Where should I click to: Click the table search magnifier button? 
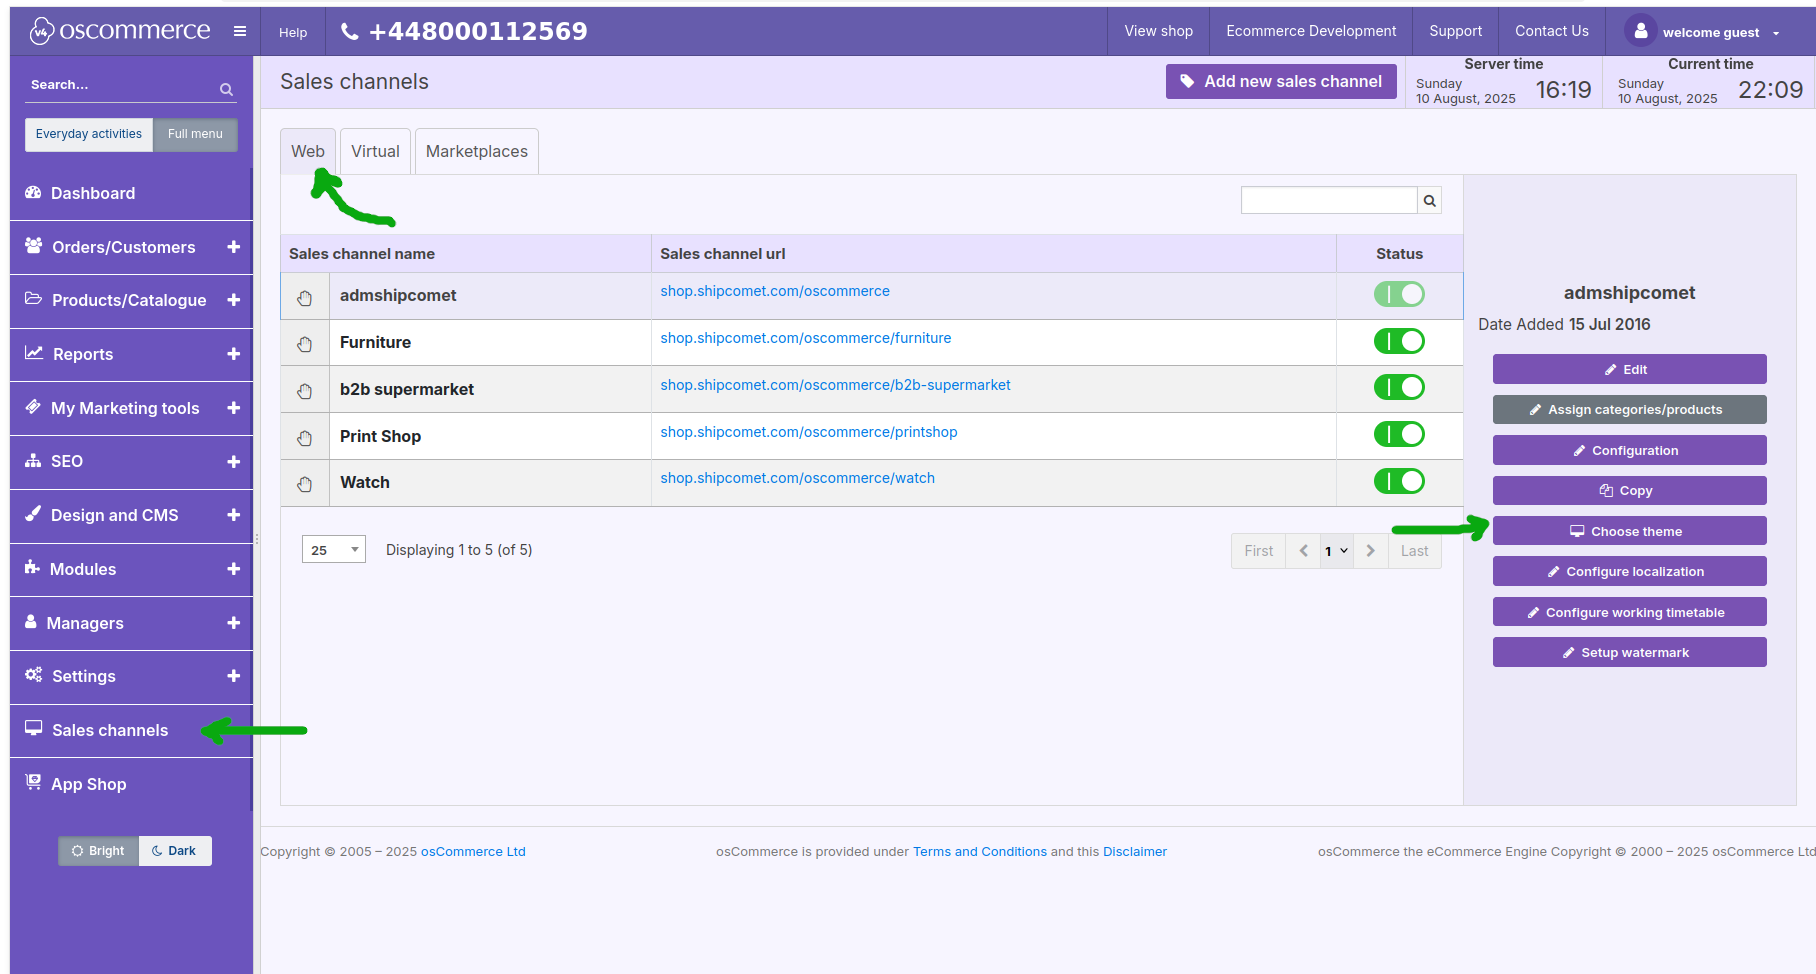1429,201
